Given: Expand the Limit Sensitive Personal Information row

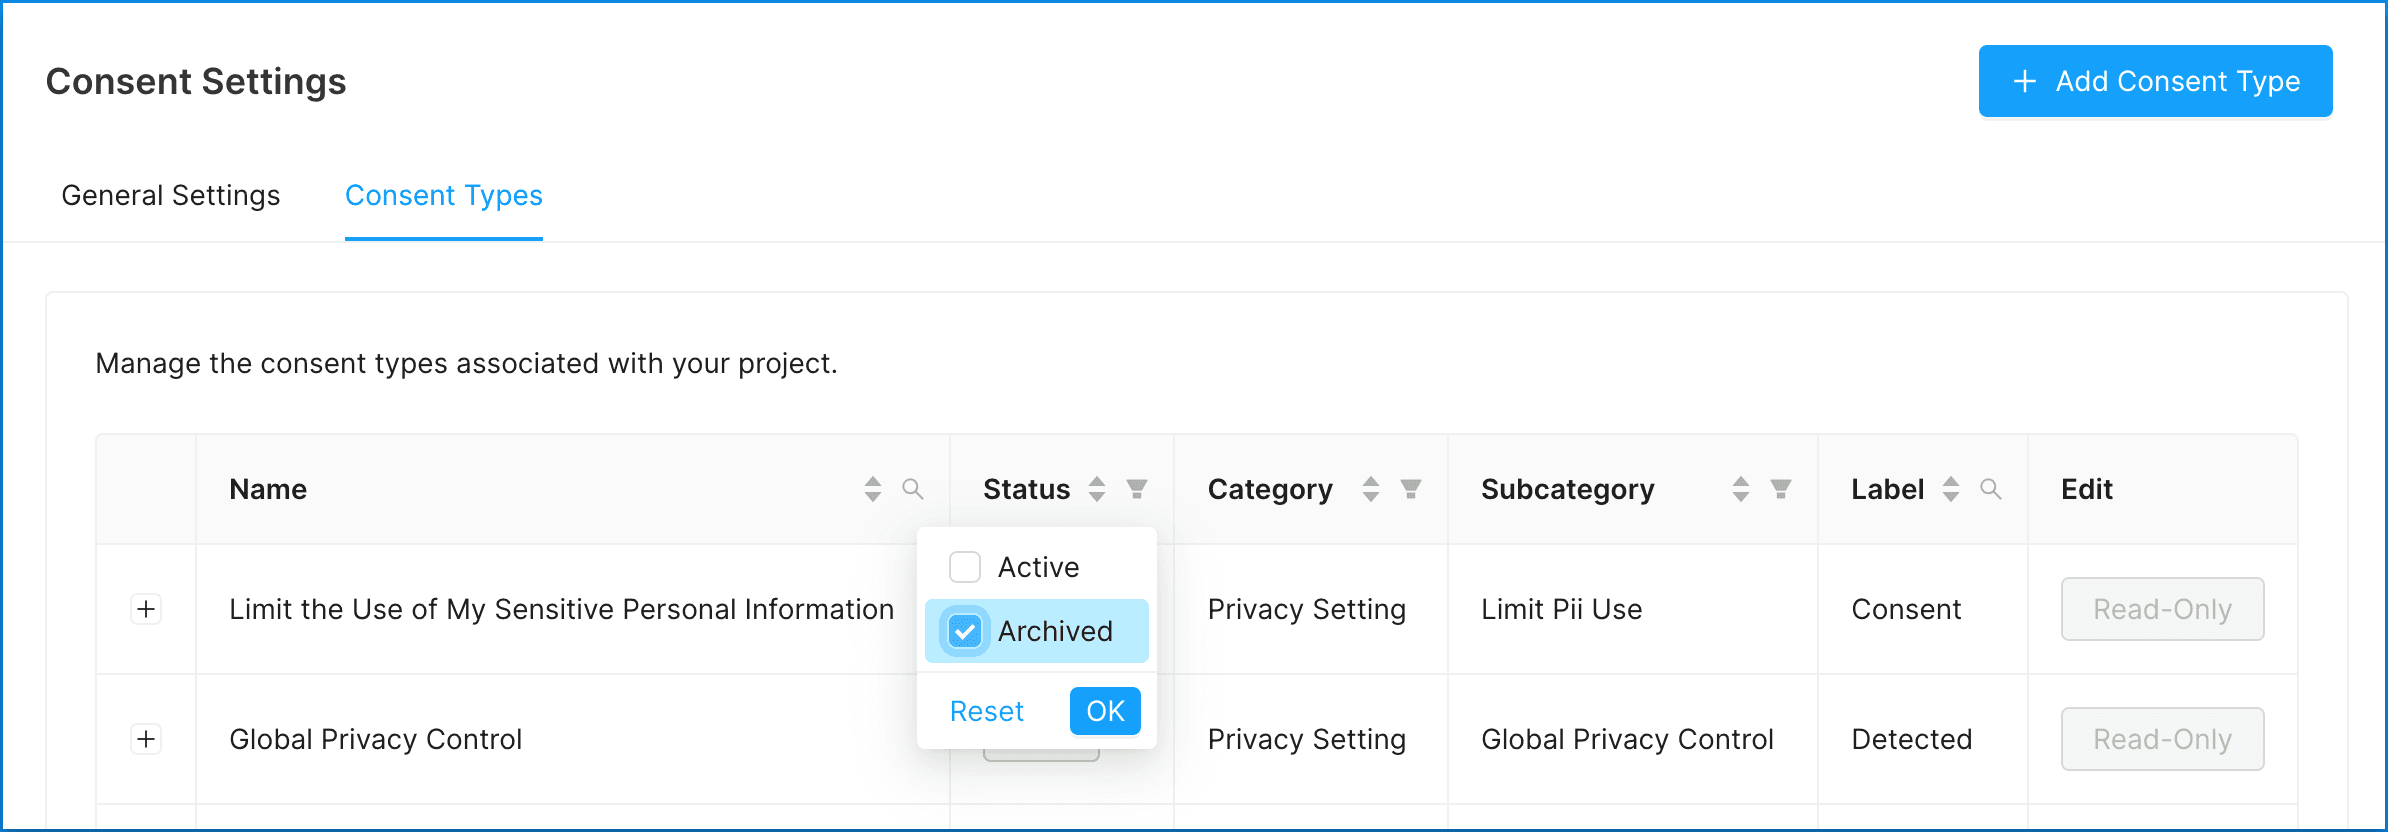Looking at the screenshot, I should tap(146, 609).
